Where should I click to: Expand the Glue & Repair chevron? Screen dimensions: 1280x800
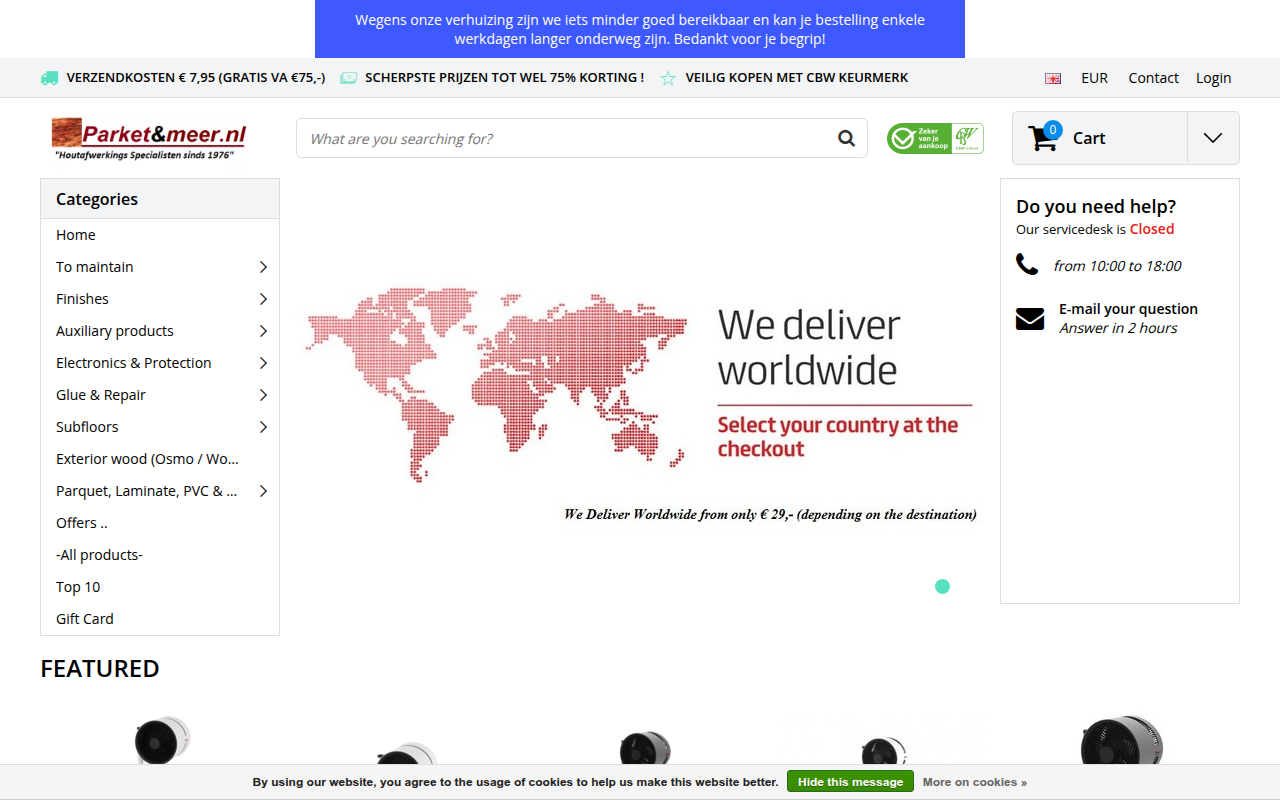[x=263, y=395]
